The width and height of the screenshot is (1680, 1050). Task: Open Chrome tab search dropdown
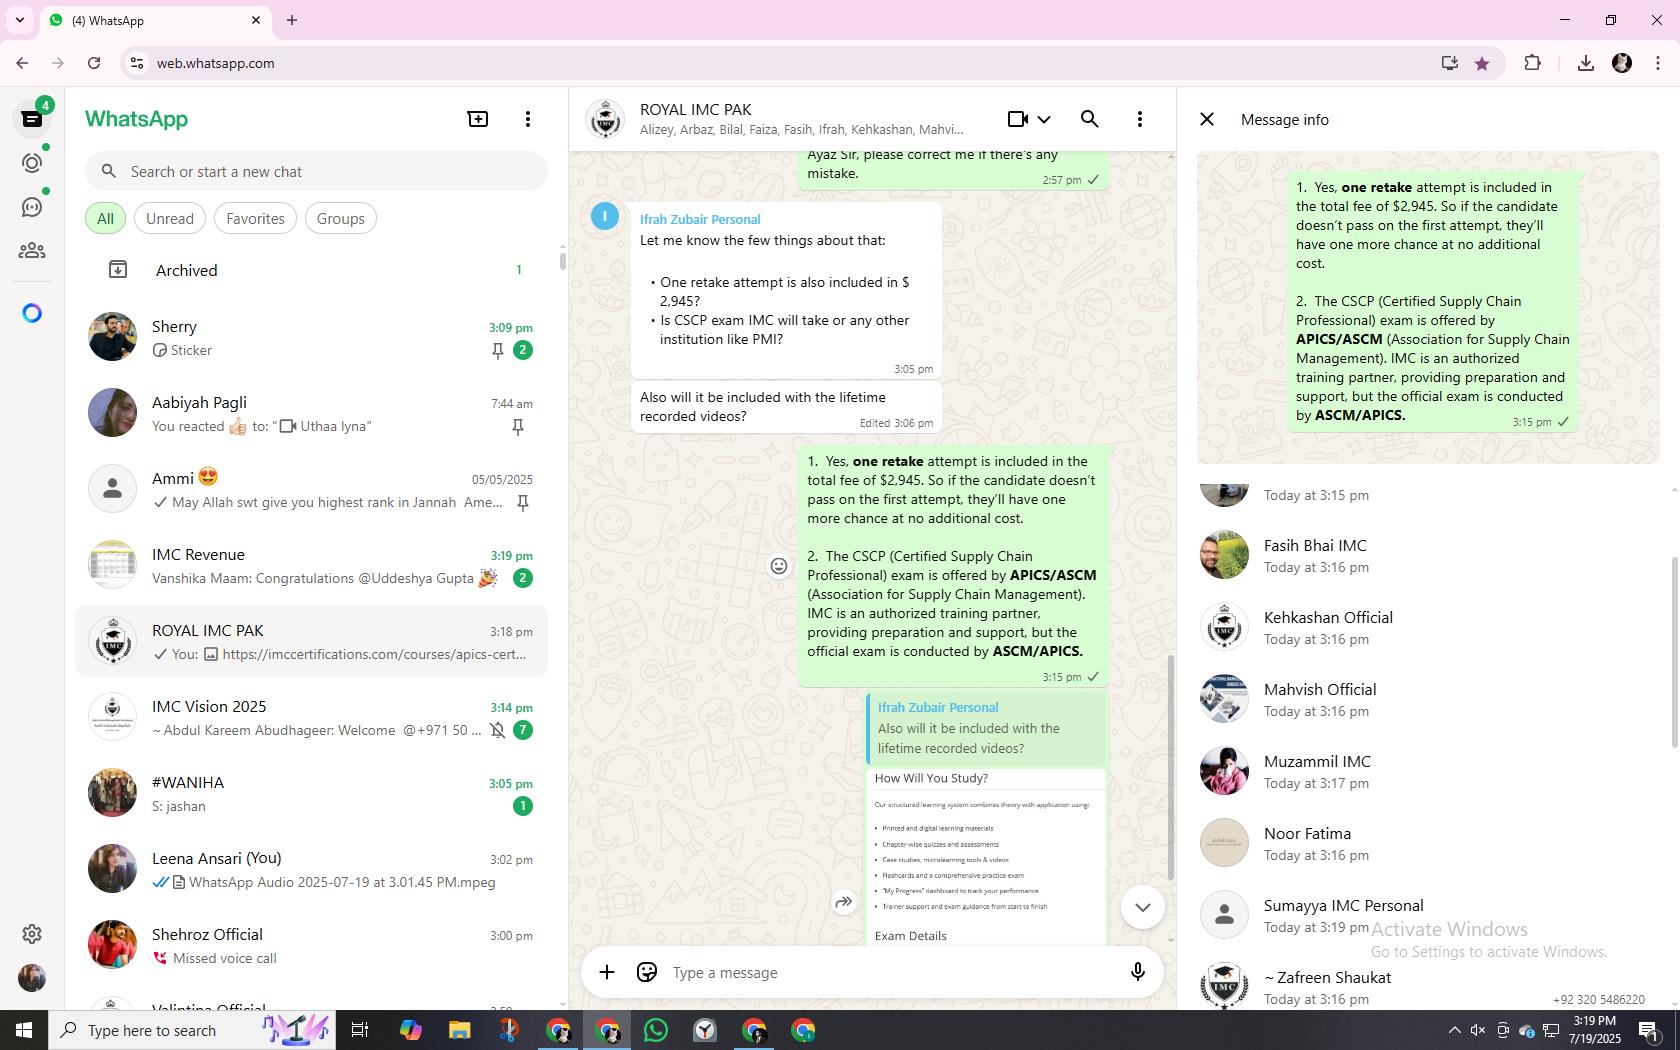pyautogui.click(x=19, y=20)
